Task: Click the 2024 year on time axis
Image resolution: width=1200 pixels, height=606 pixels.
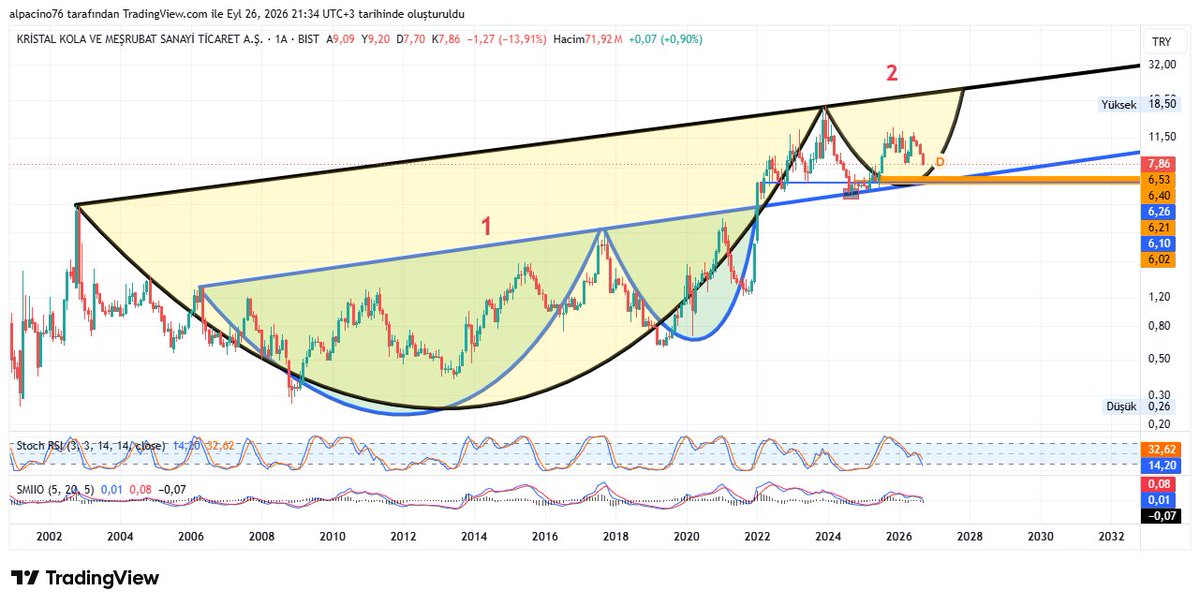Action: (x=827, y=537)
